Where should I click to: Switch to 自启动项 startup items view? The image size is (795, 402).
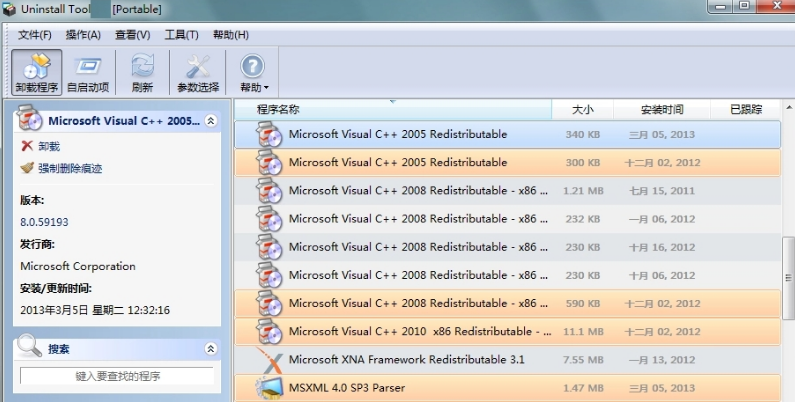pos(88,72)
